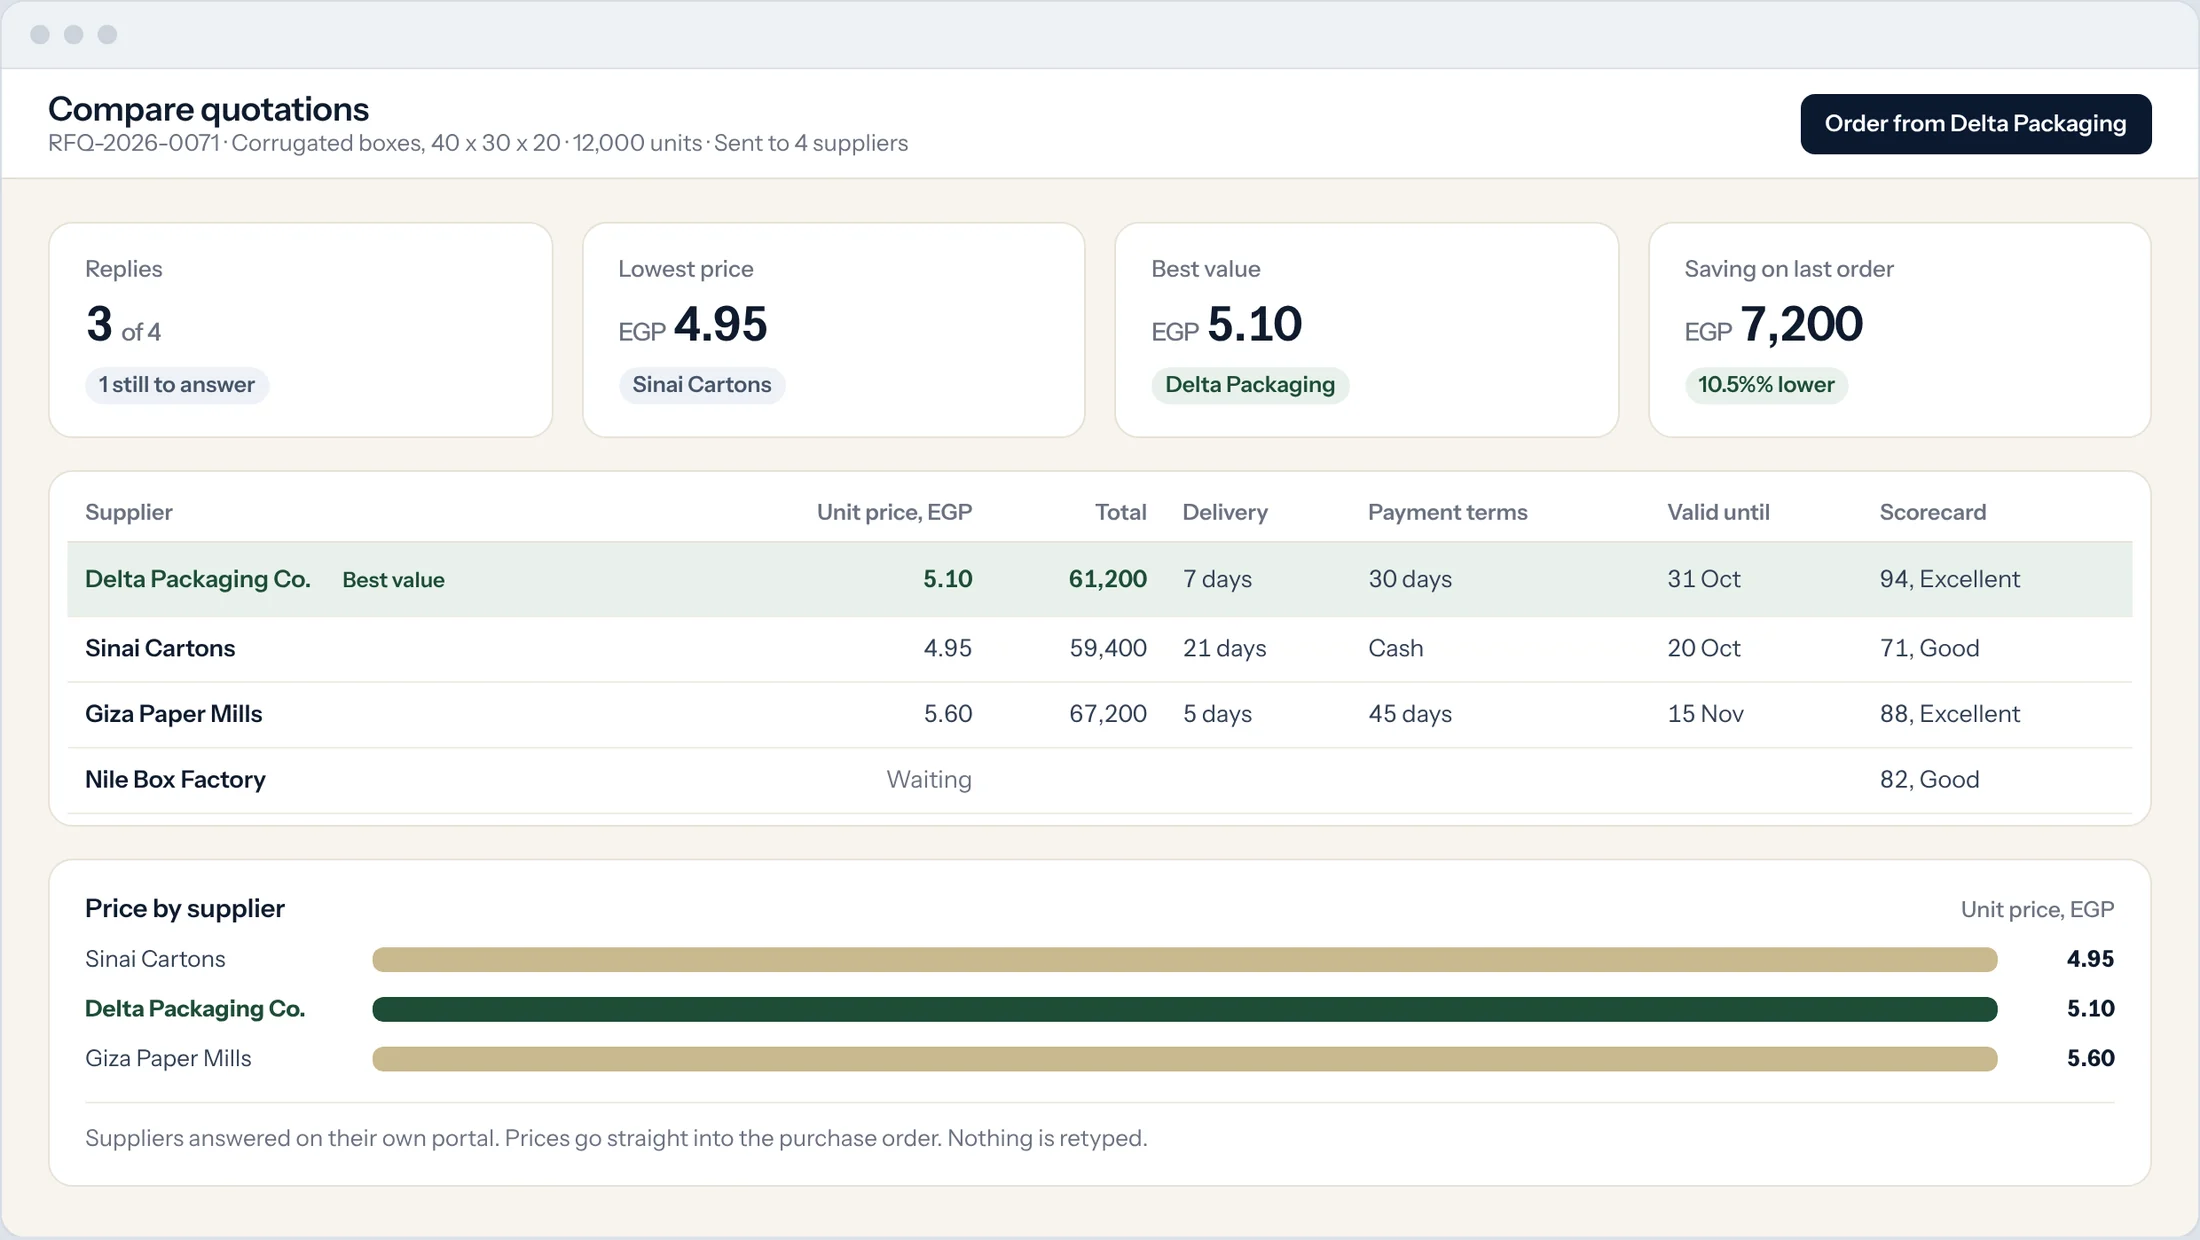Click the 'Cash' payment terms cell
Image resolution: width=2200 pixels, height=1240 pixels.
tap(1395, 648)
